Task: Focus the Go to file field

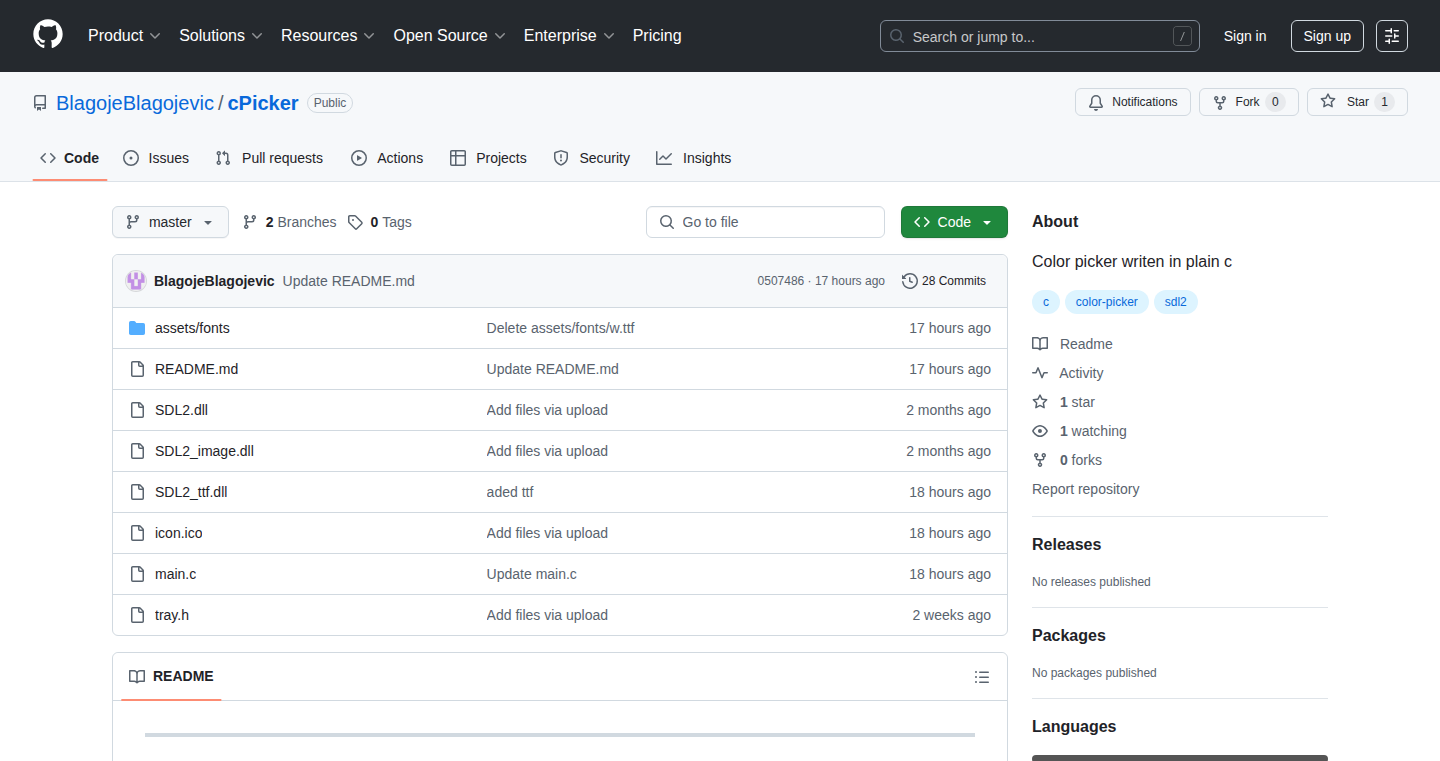Action: point(765,222)
